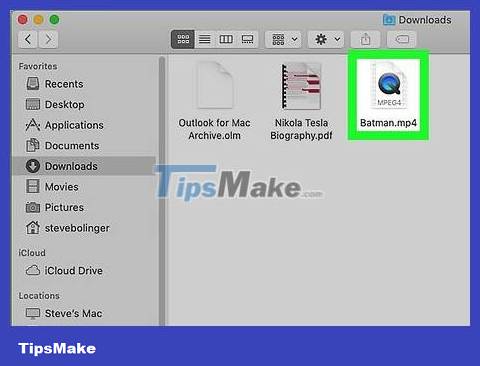This screenshot has height=366, width=480.
Task: Click the Movies filmstrip icon
Action: (x=33, y=186)
